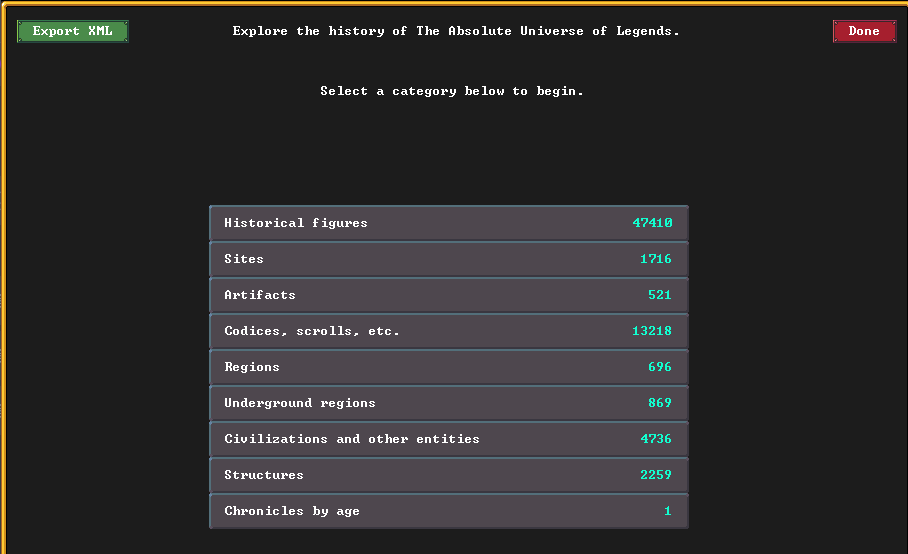Click the 2259 structures count
Viewport: 908px width, 554px height.
click(656, 475)
